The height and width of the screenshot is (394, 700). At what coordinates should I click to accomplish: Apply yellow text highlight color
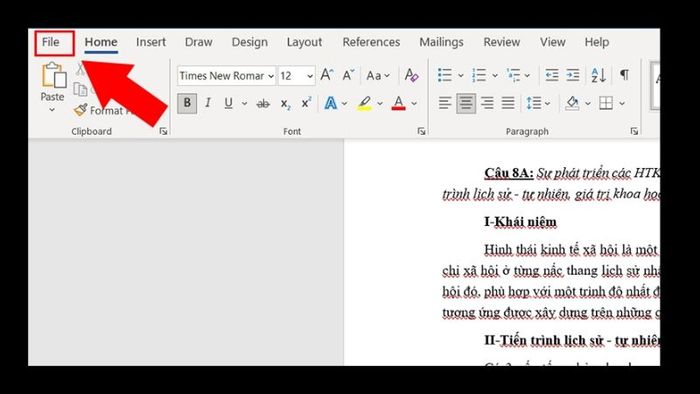point(364,104)
